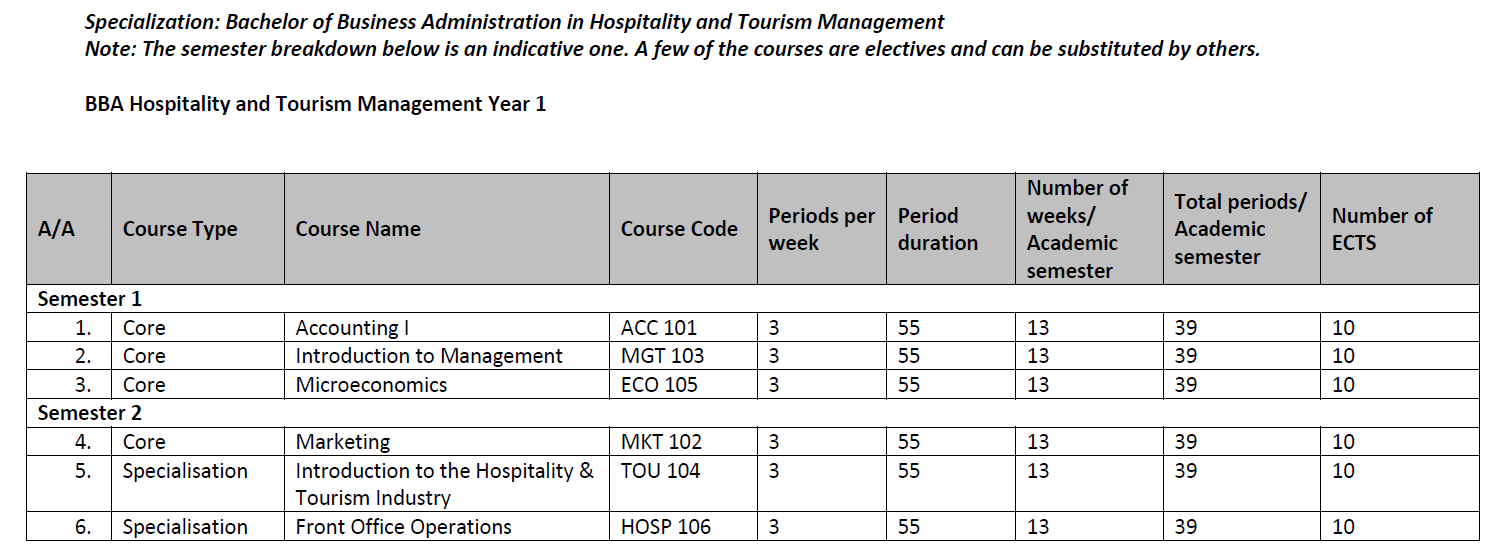Click the Front Office Operations cell
Image resolution: width=1500 pixels, height=555 pixels.
coord(403,527)
